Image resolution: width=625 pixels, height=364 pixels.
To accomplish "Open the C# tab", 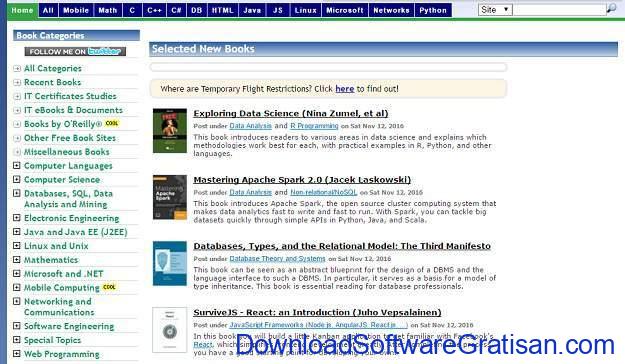I will click(x=176, y=10).
